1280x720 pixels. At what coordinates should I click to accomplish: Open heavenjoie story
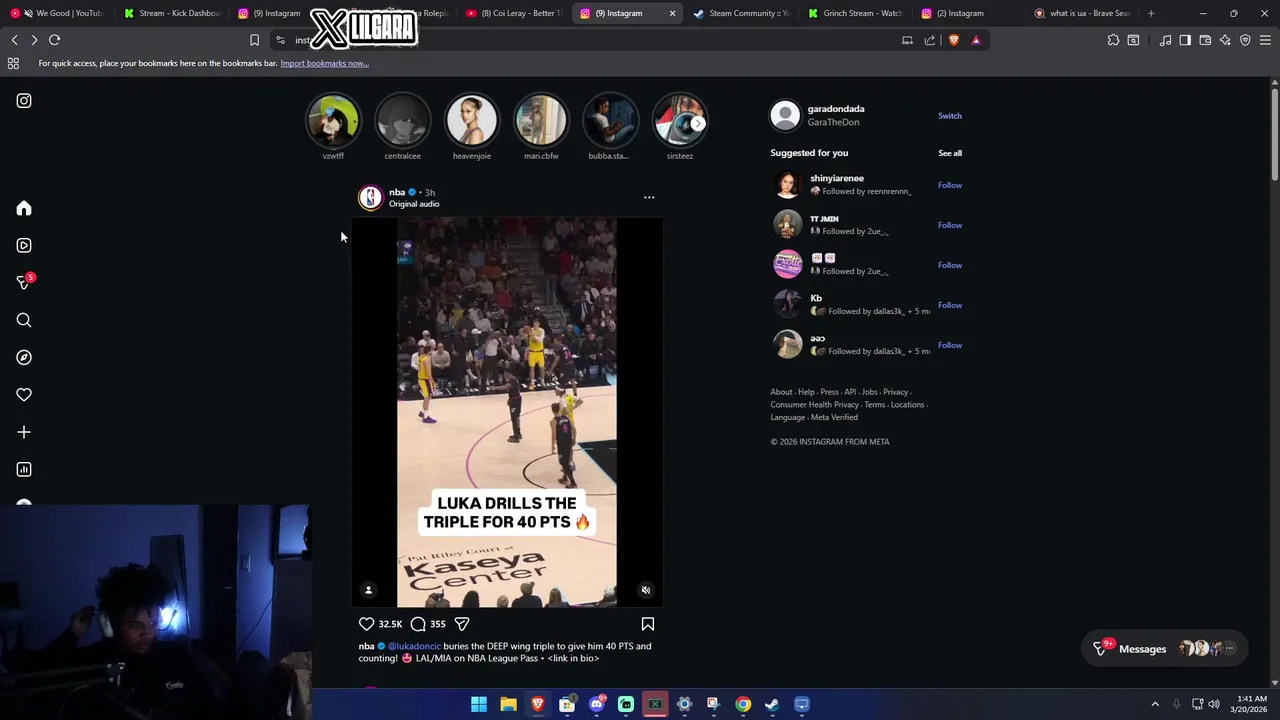pos(471,121)
